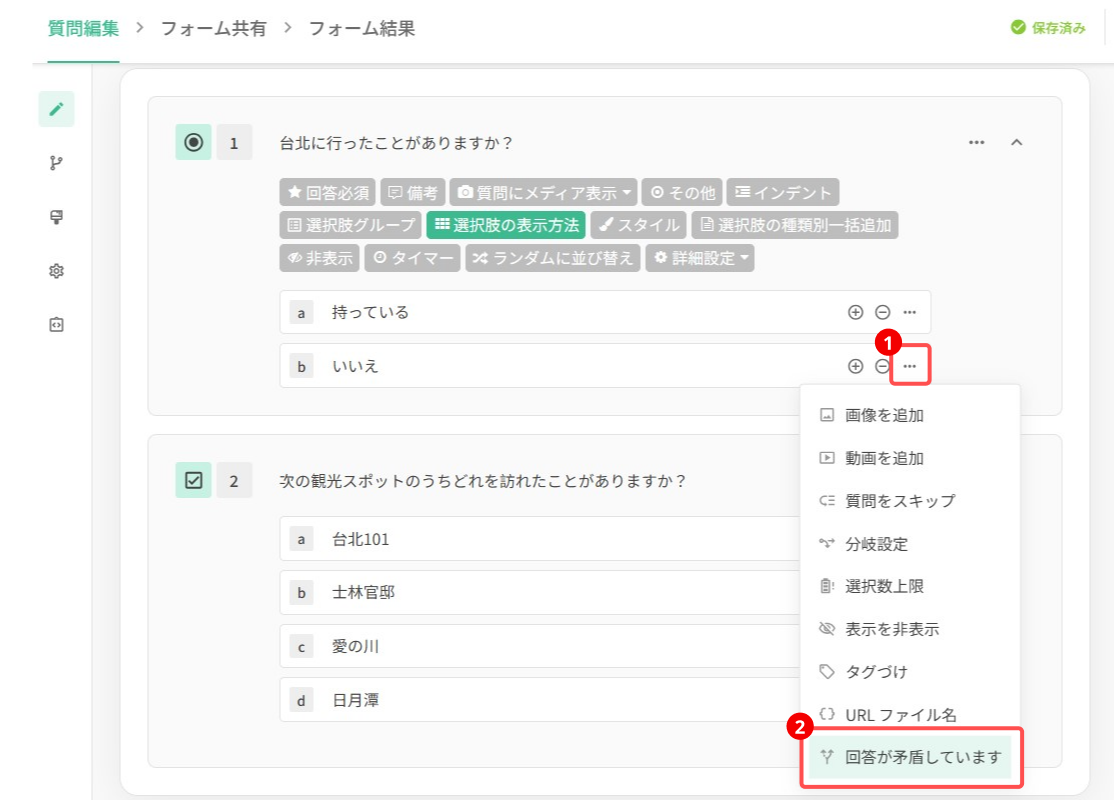Toggle 選択肢グループ option
Viewport: 1114px width, 800px height.
(350, 225)
